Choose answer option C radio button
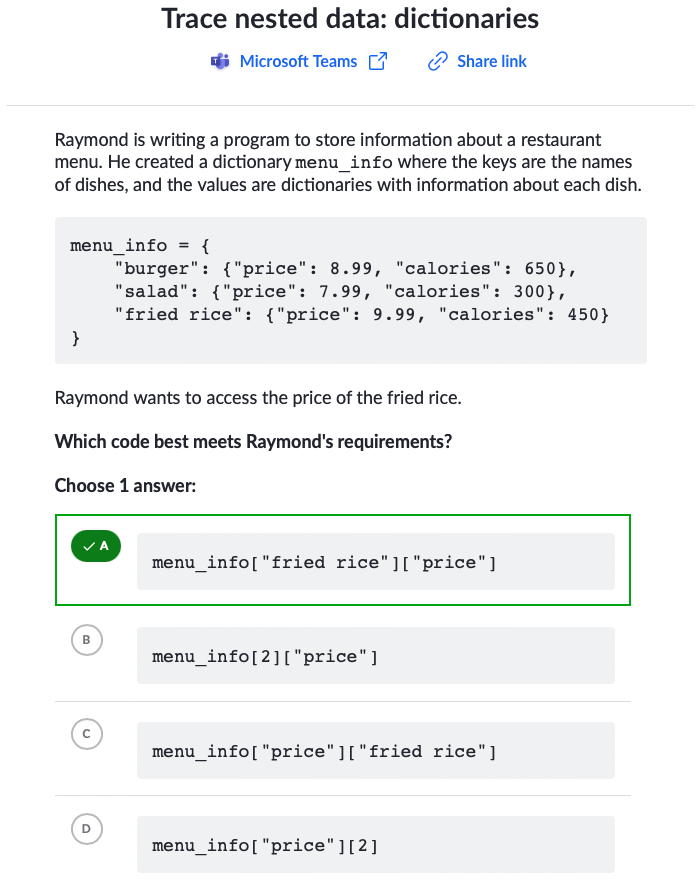Image resolution: width=700 pixels, height=883 pixels. coord(87,734)
